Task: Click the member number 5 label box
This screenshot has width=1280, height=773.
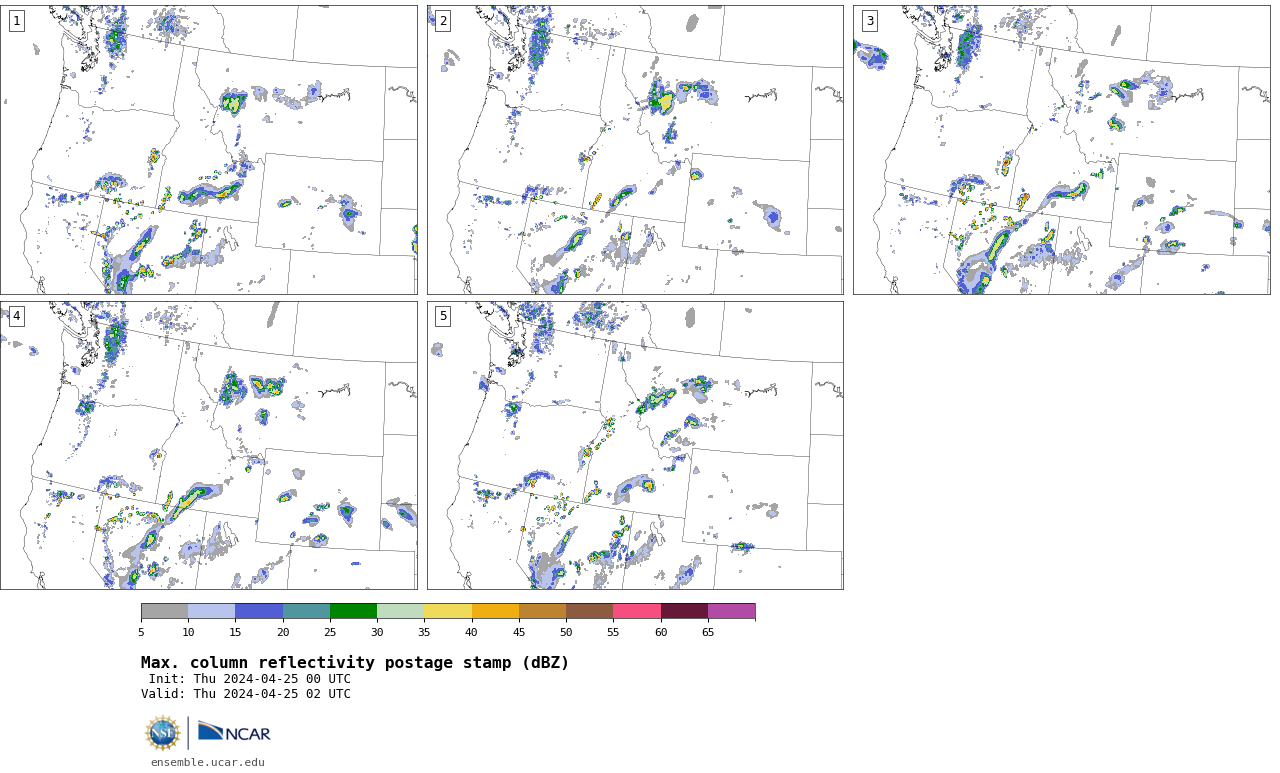Action: [x=443, y=316]
